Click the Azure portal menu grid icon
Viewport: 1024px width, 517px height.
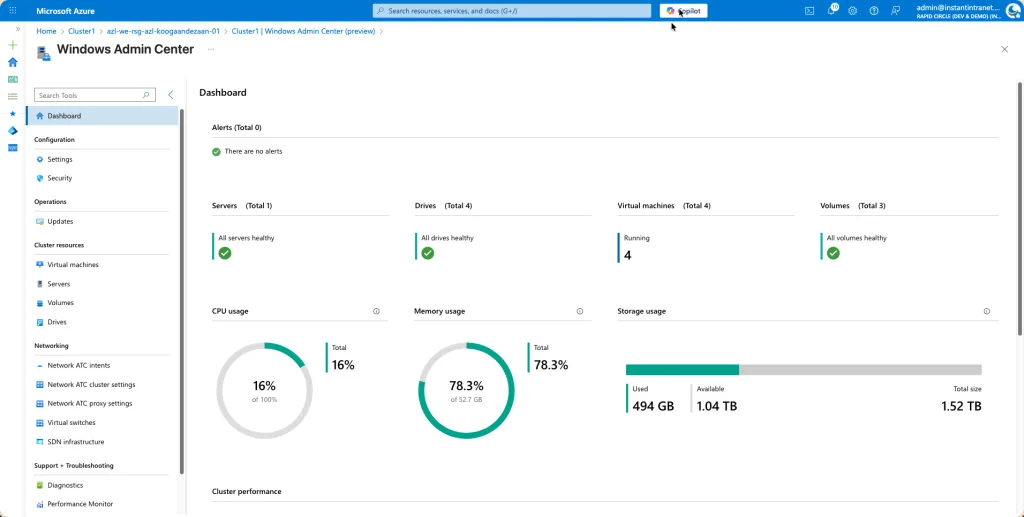point(13,10)
